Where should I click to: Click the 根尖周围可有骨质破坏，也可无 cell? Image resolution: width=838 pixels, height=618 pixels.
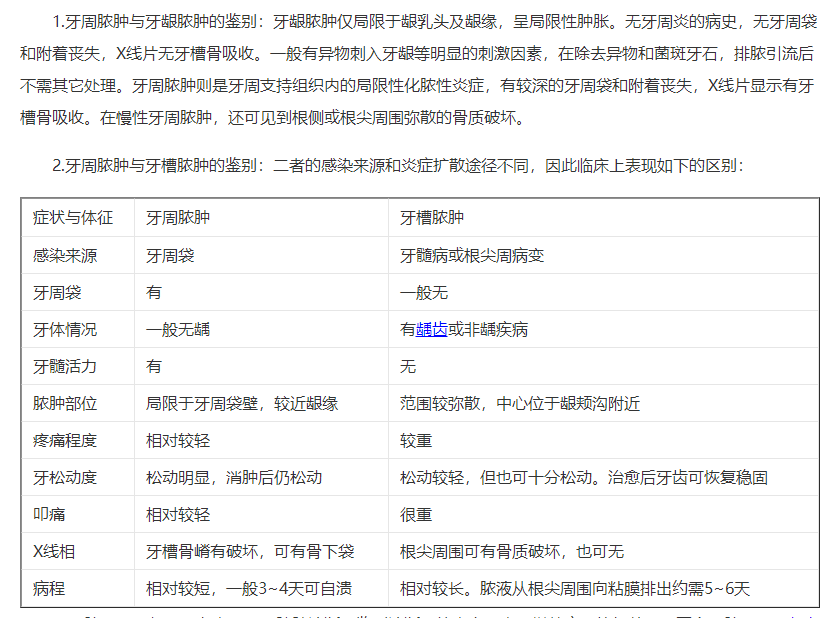512,551
